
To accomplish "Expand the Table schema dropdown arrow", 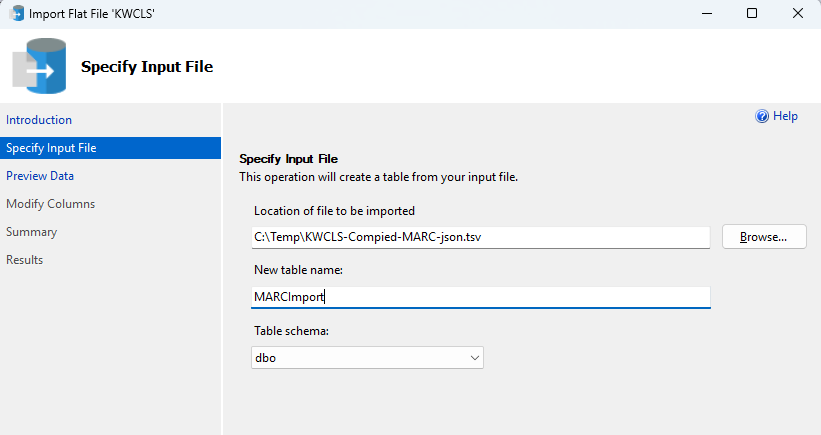I will click(x=474, y=358).
